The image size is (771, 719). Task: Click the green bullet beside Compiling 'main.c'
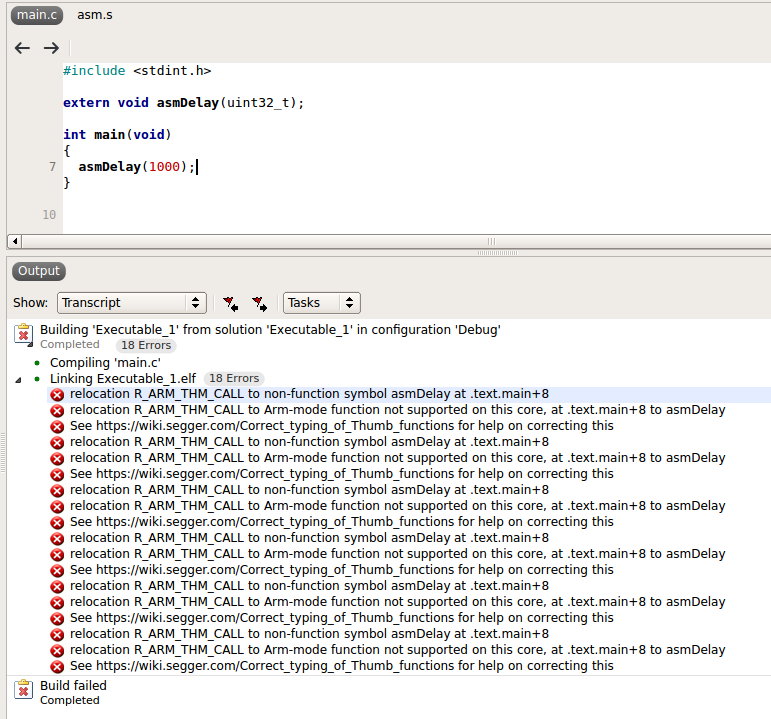37,363
